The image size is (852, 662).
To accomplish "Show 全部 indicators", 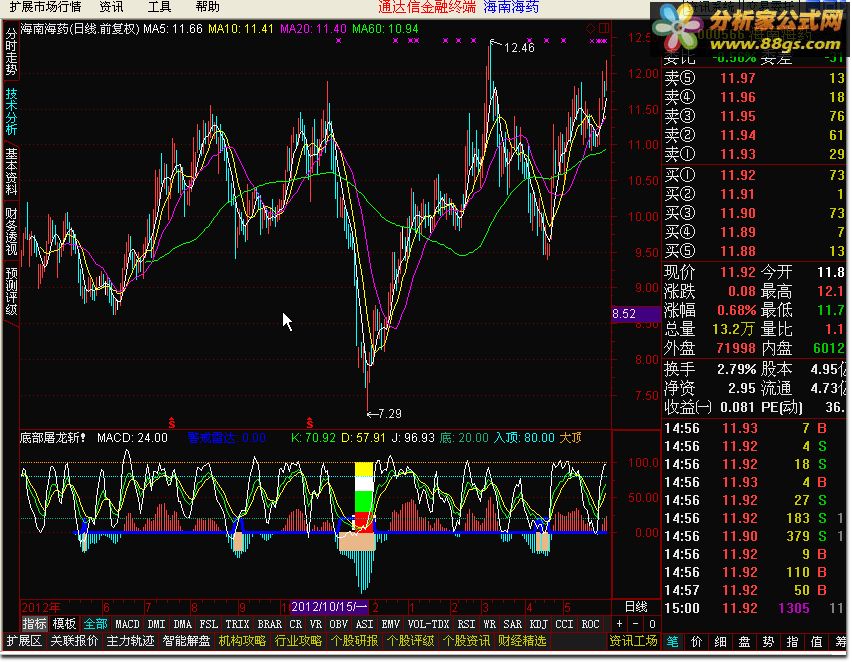I will [x=96, y=624].
